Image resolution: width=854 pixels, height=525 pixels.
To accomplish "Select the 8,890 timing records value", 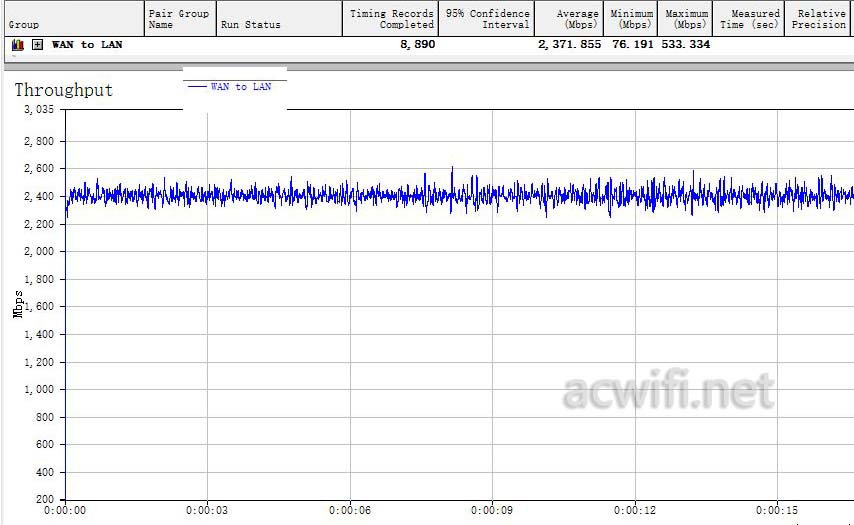I will pyautogui.click(x=418, y=45).
